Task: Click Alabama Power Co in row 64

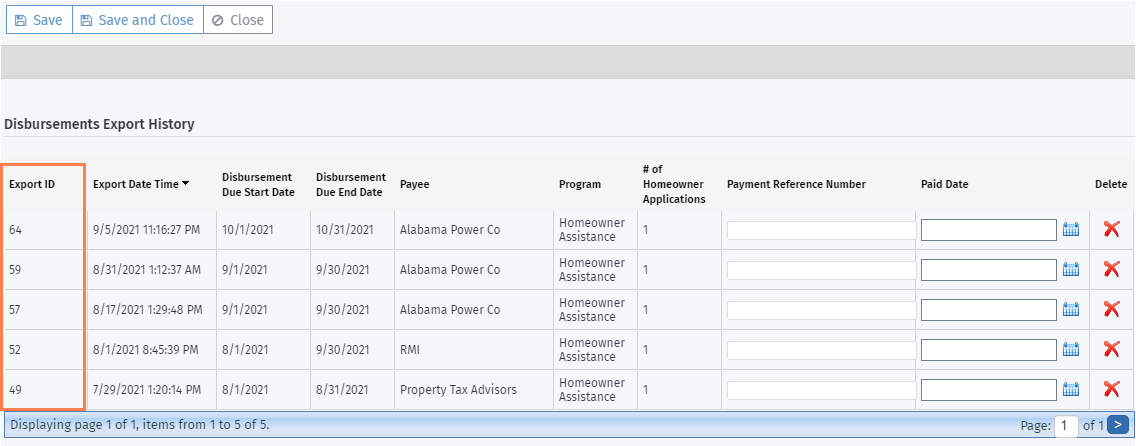Action: click(450, 230)
